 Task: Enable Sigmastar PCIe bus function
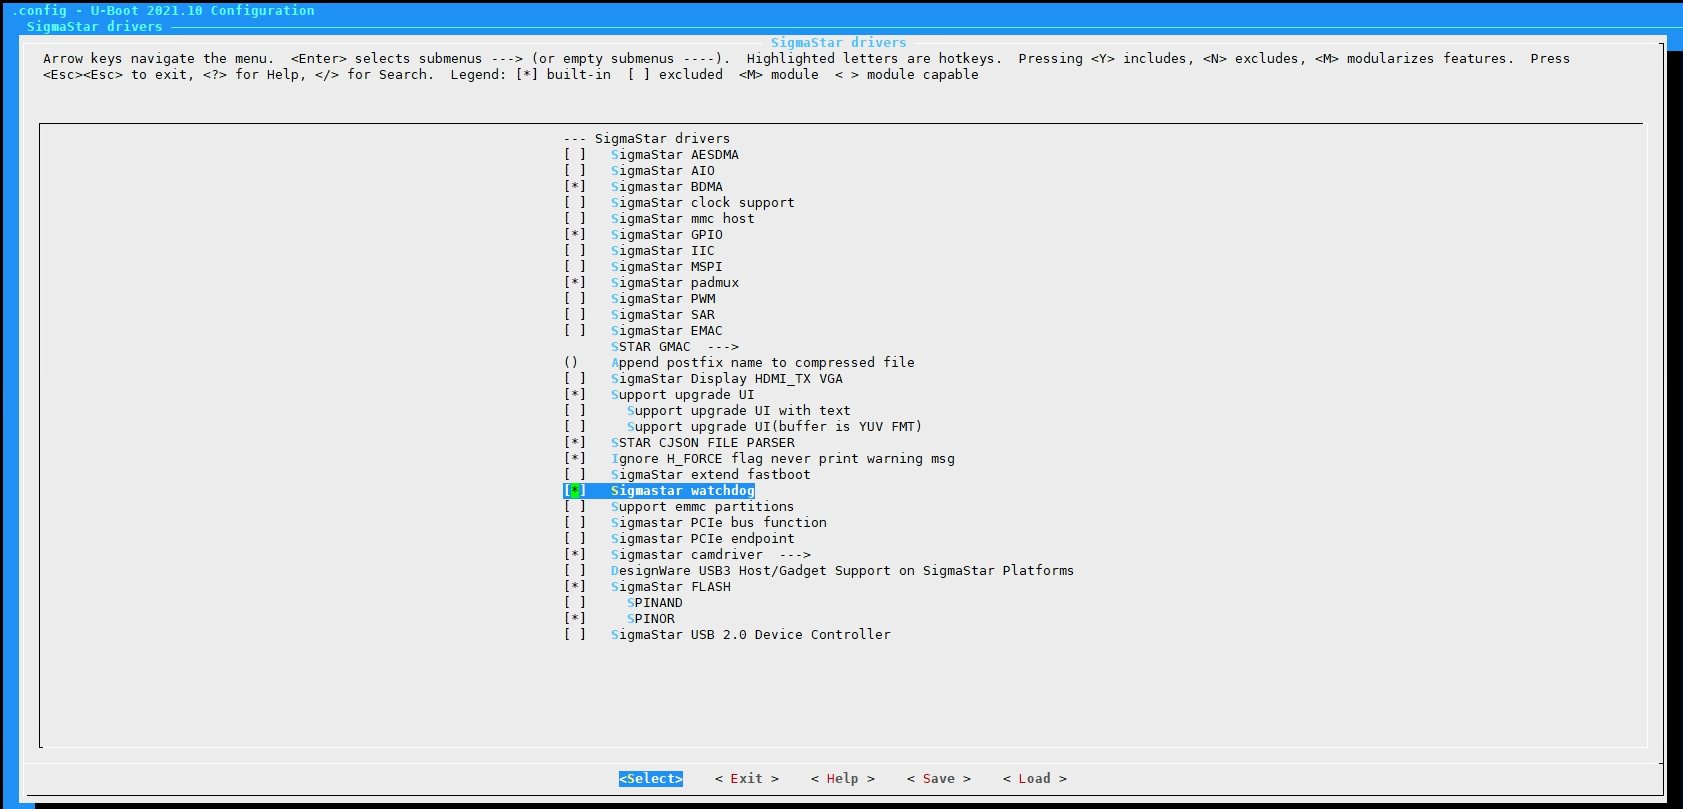[695, 523]
